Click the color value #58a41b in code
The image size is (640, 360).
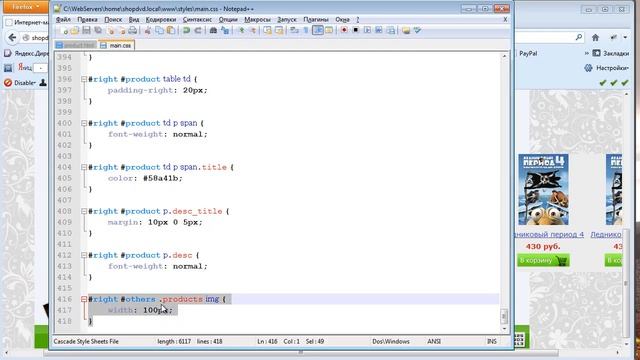point(162,178)
